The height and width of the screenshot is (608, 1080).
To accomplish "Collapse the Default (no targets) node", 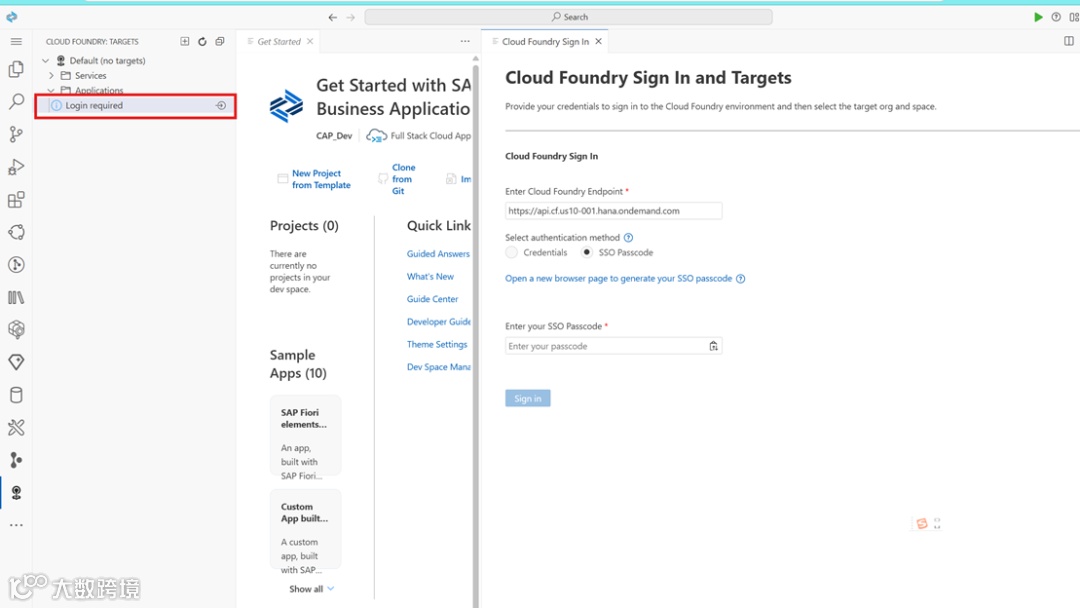I will (x=45, y=61).
